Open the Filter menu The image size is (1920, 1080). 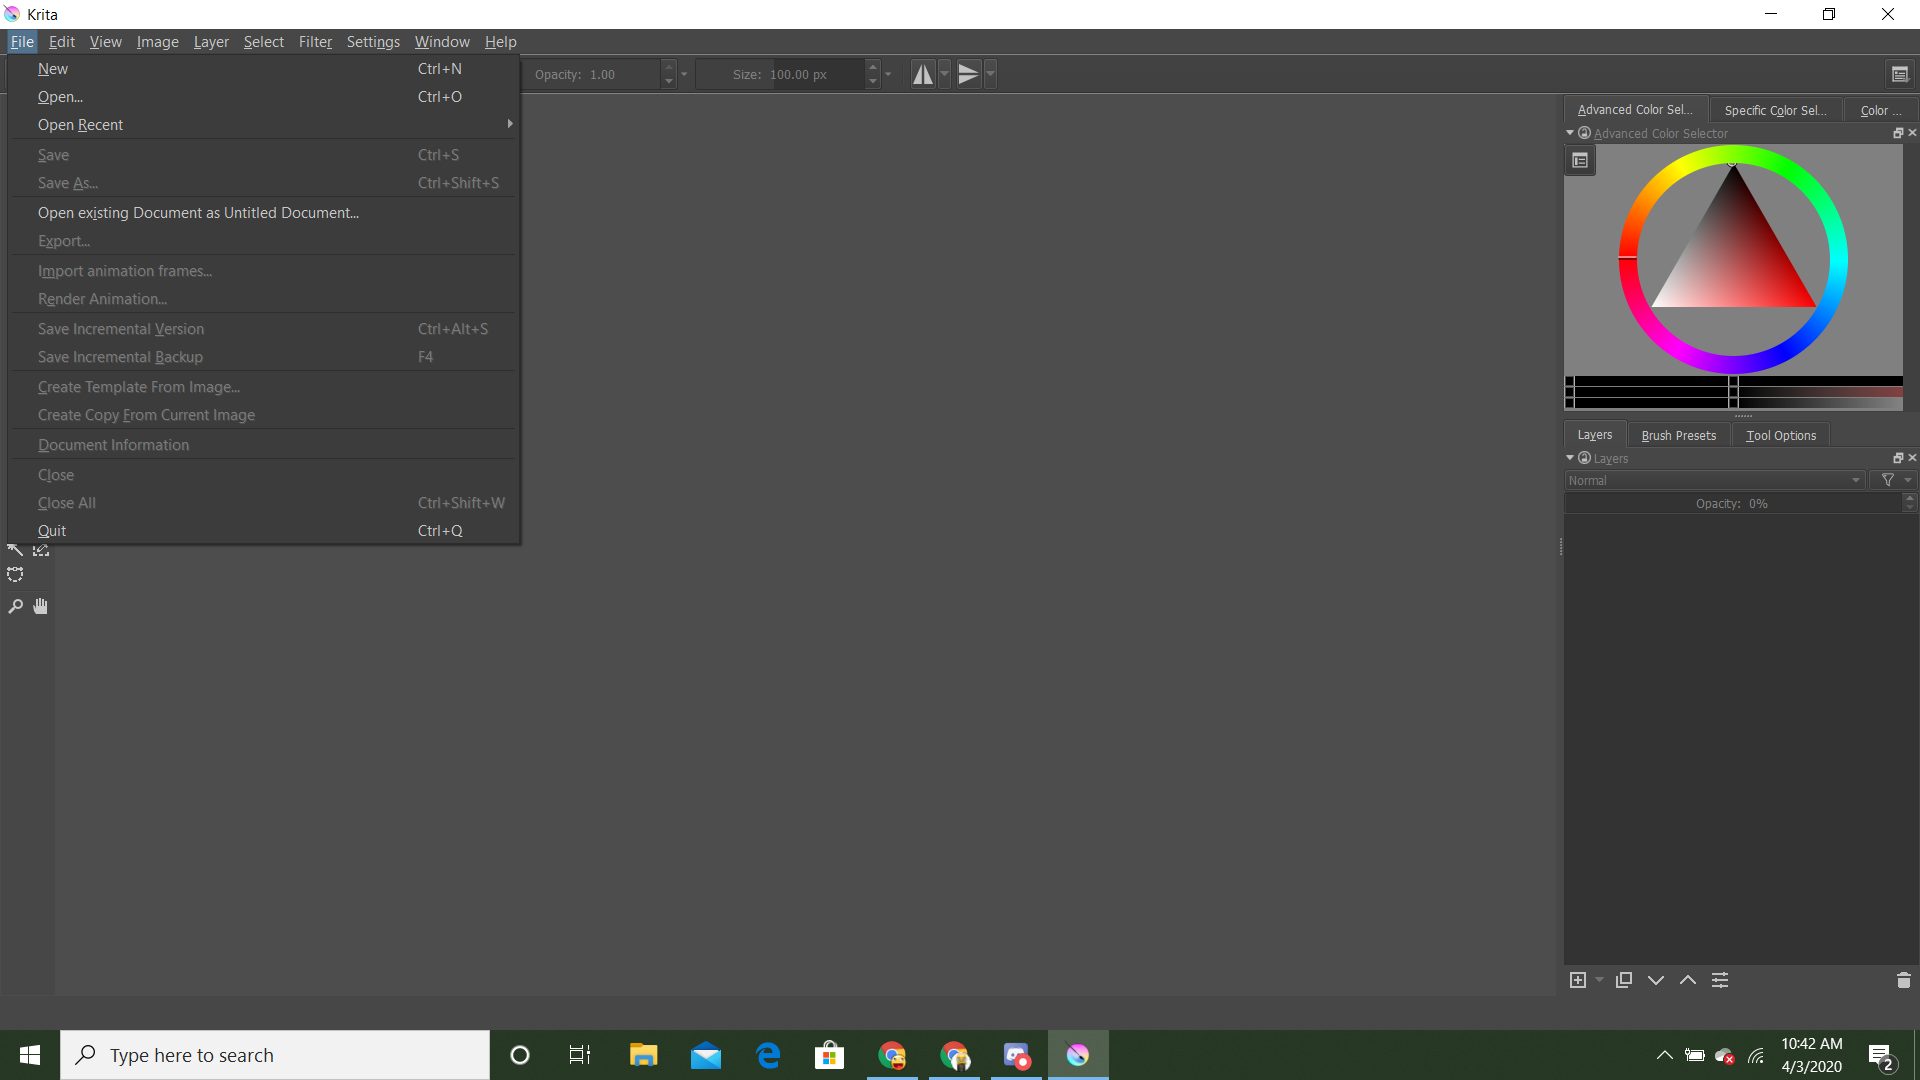(315, 42)
